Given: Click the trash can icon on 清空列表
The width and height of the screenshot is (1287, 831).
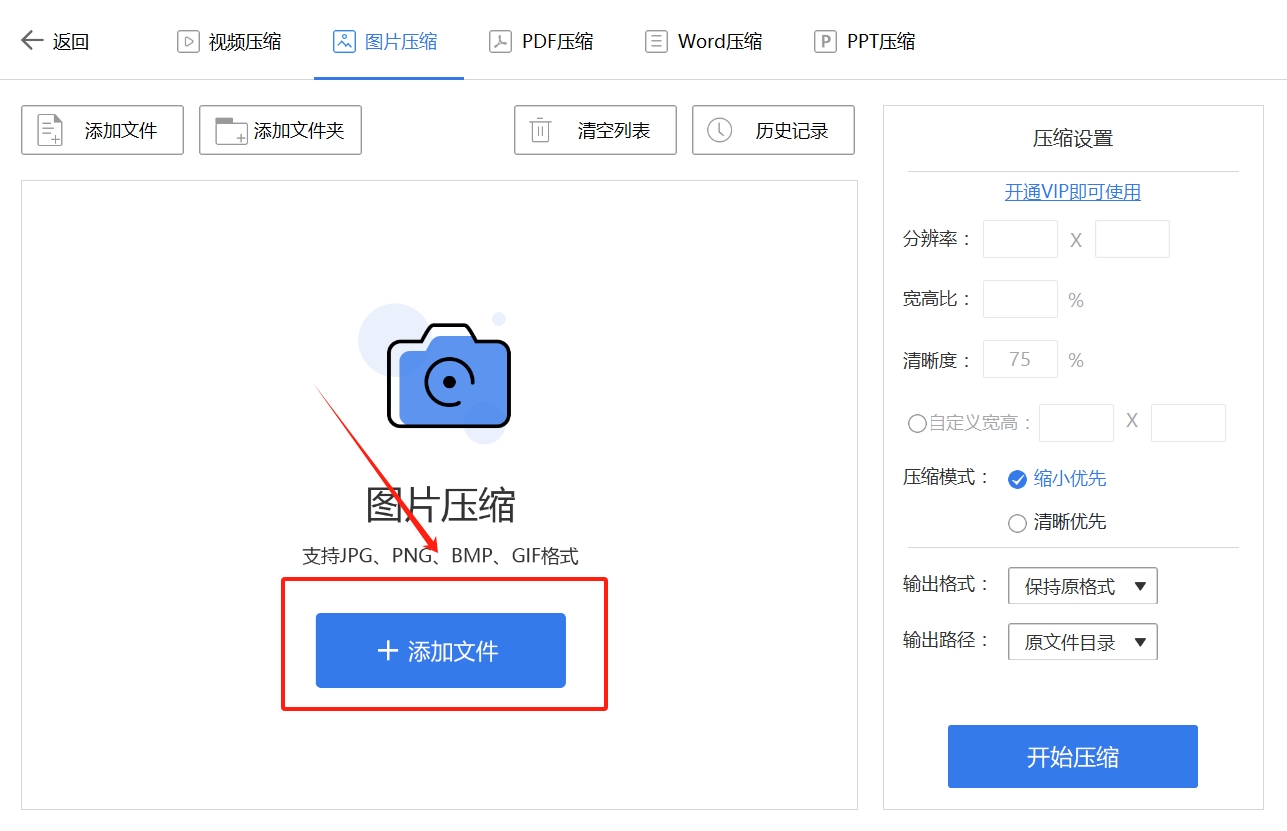Looking at the screenshot, I should pyautogui.click(x=540, y=130).
